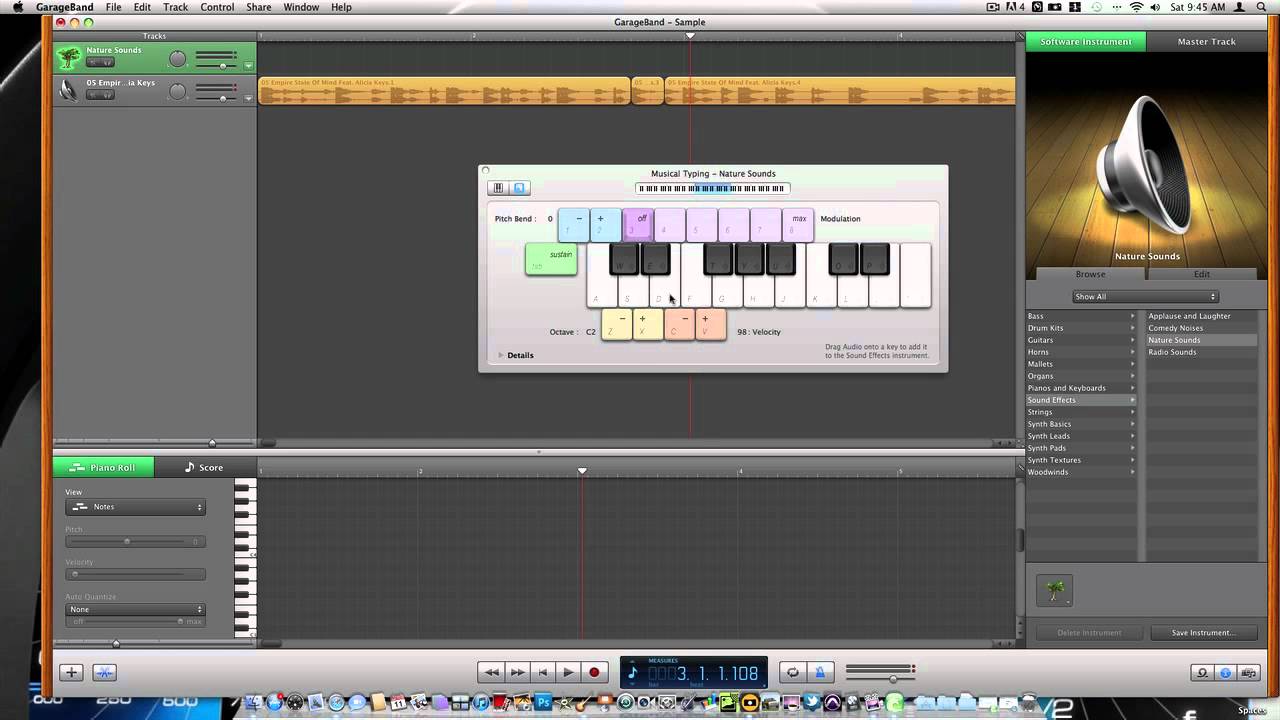
Task: Solo the 05 Empir...ia Keys track
Action: [107, 96]
